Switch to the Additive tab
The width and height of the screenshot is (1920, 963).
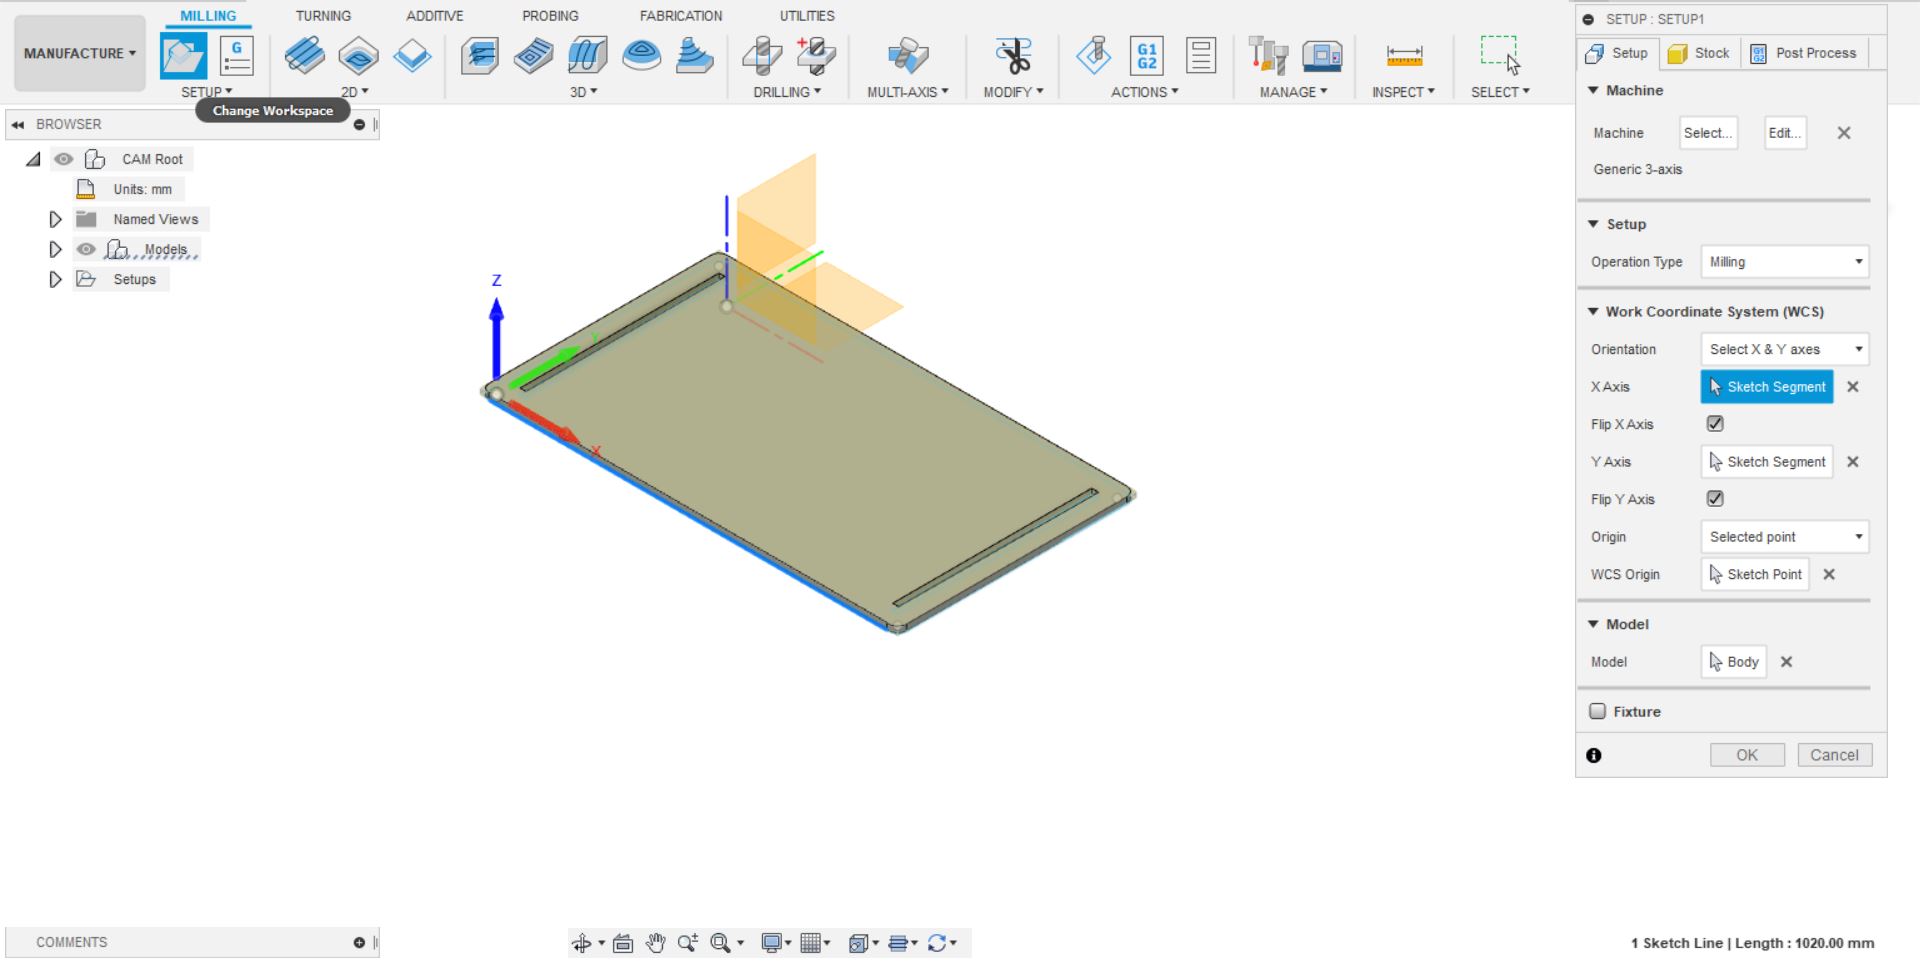[x=435, y=16]
